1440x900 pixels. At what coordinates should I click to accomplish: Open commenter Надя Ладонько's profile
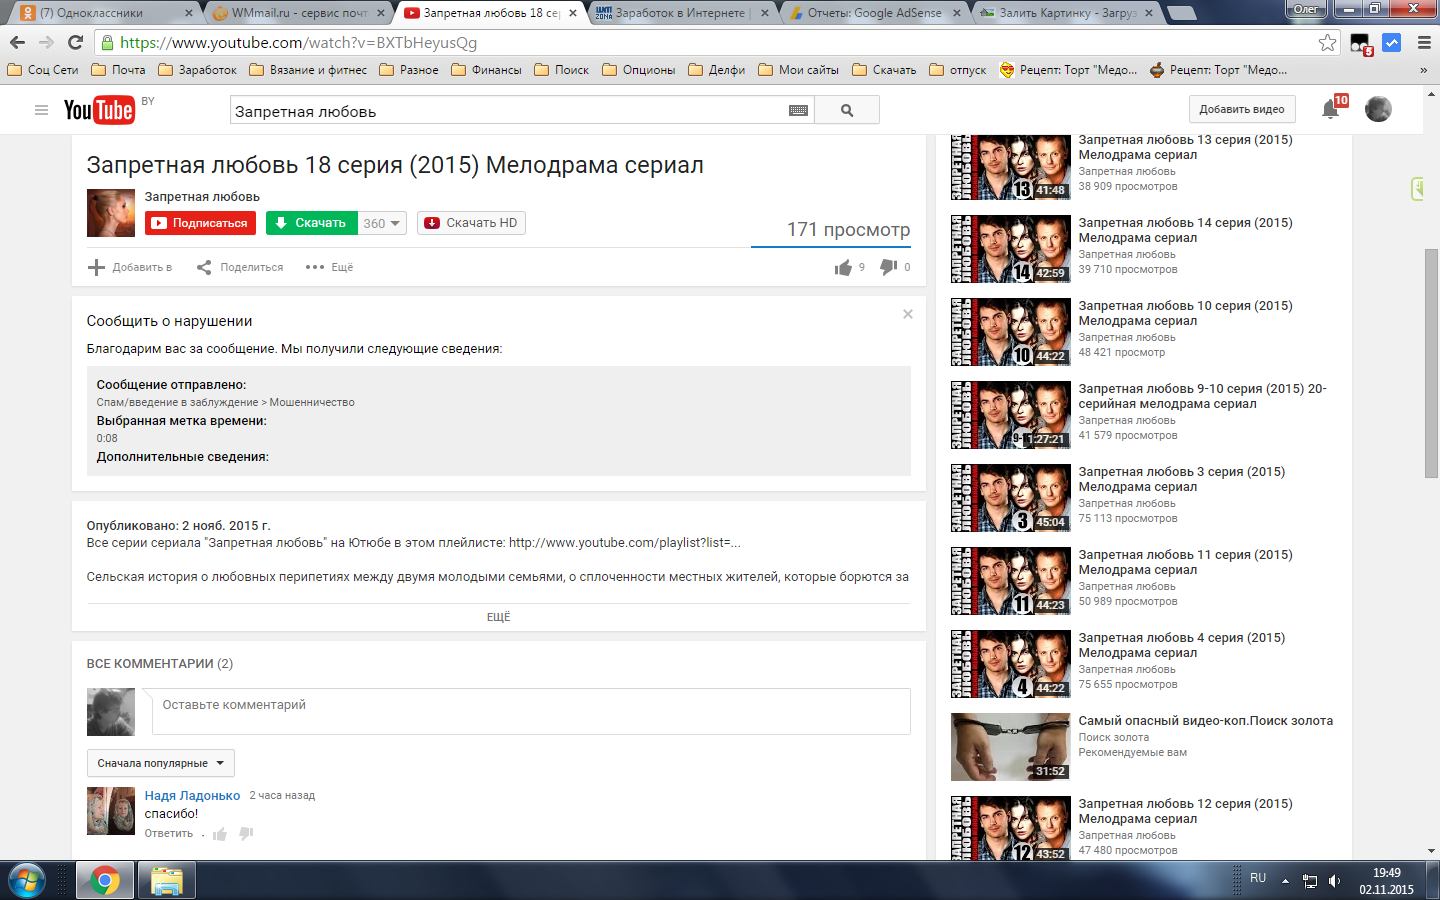pyautogui.click(x=192, y=796)
